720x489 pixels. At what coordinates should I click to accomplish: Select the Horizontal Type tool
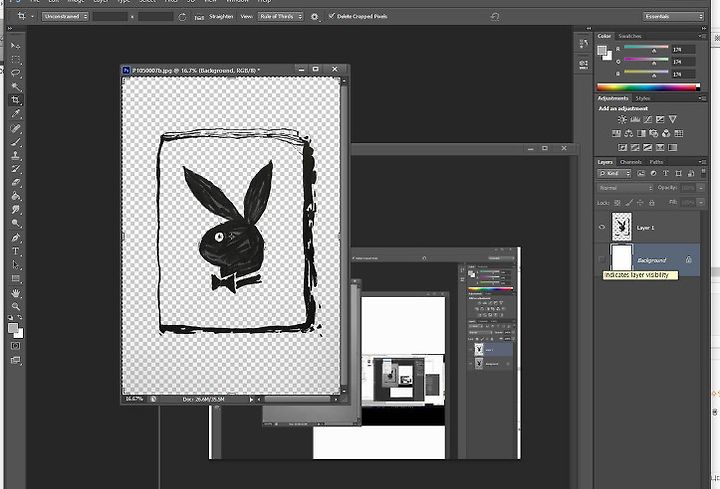16,251
